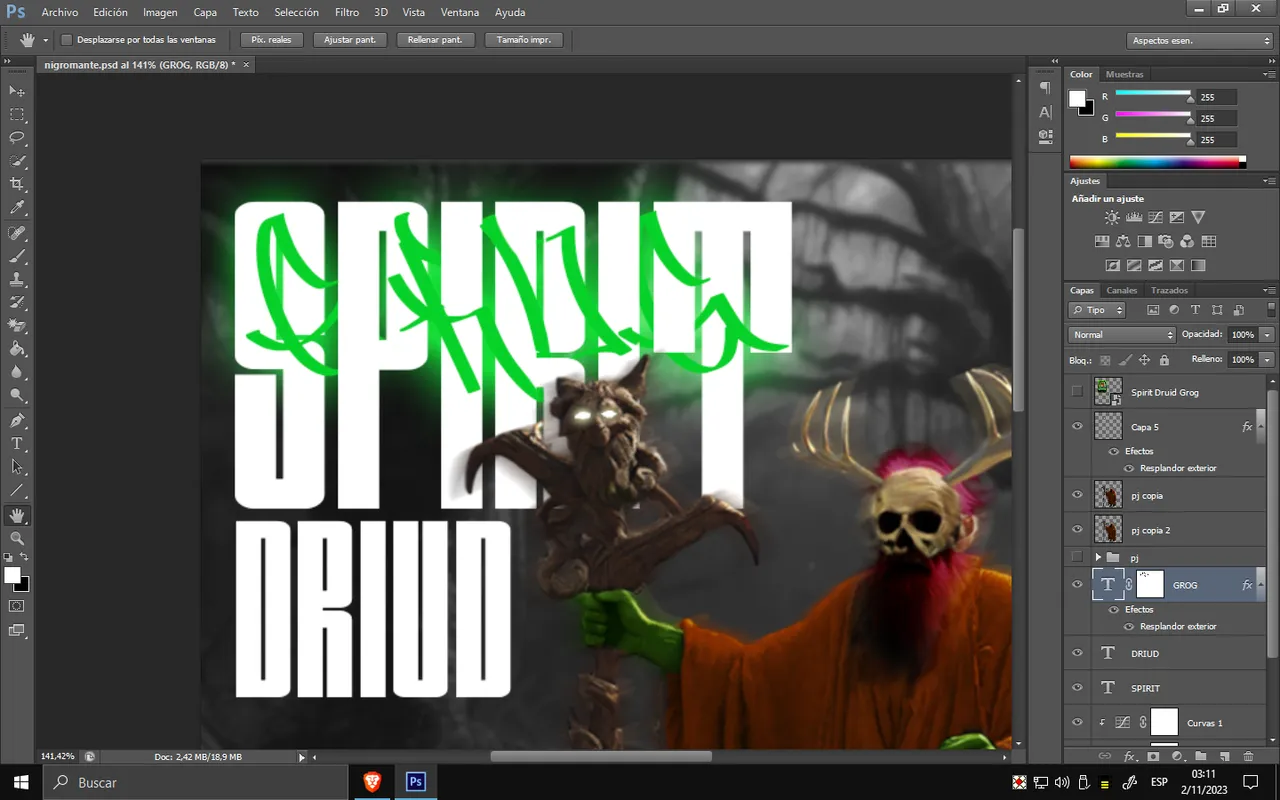Click the color spectrum ramp bar
Image resolution: width=1280 pixels, height=800 pixels.
[x=1158, y=161]
